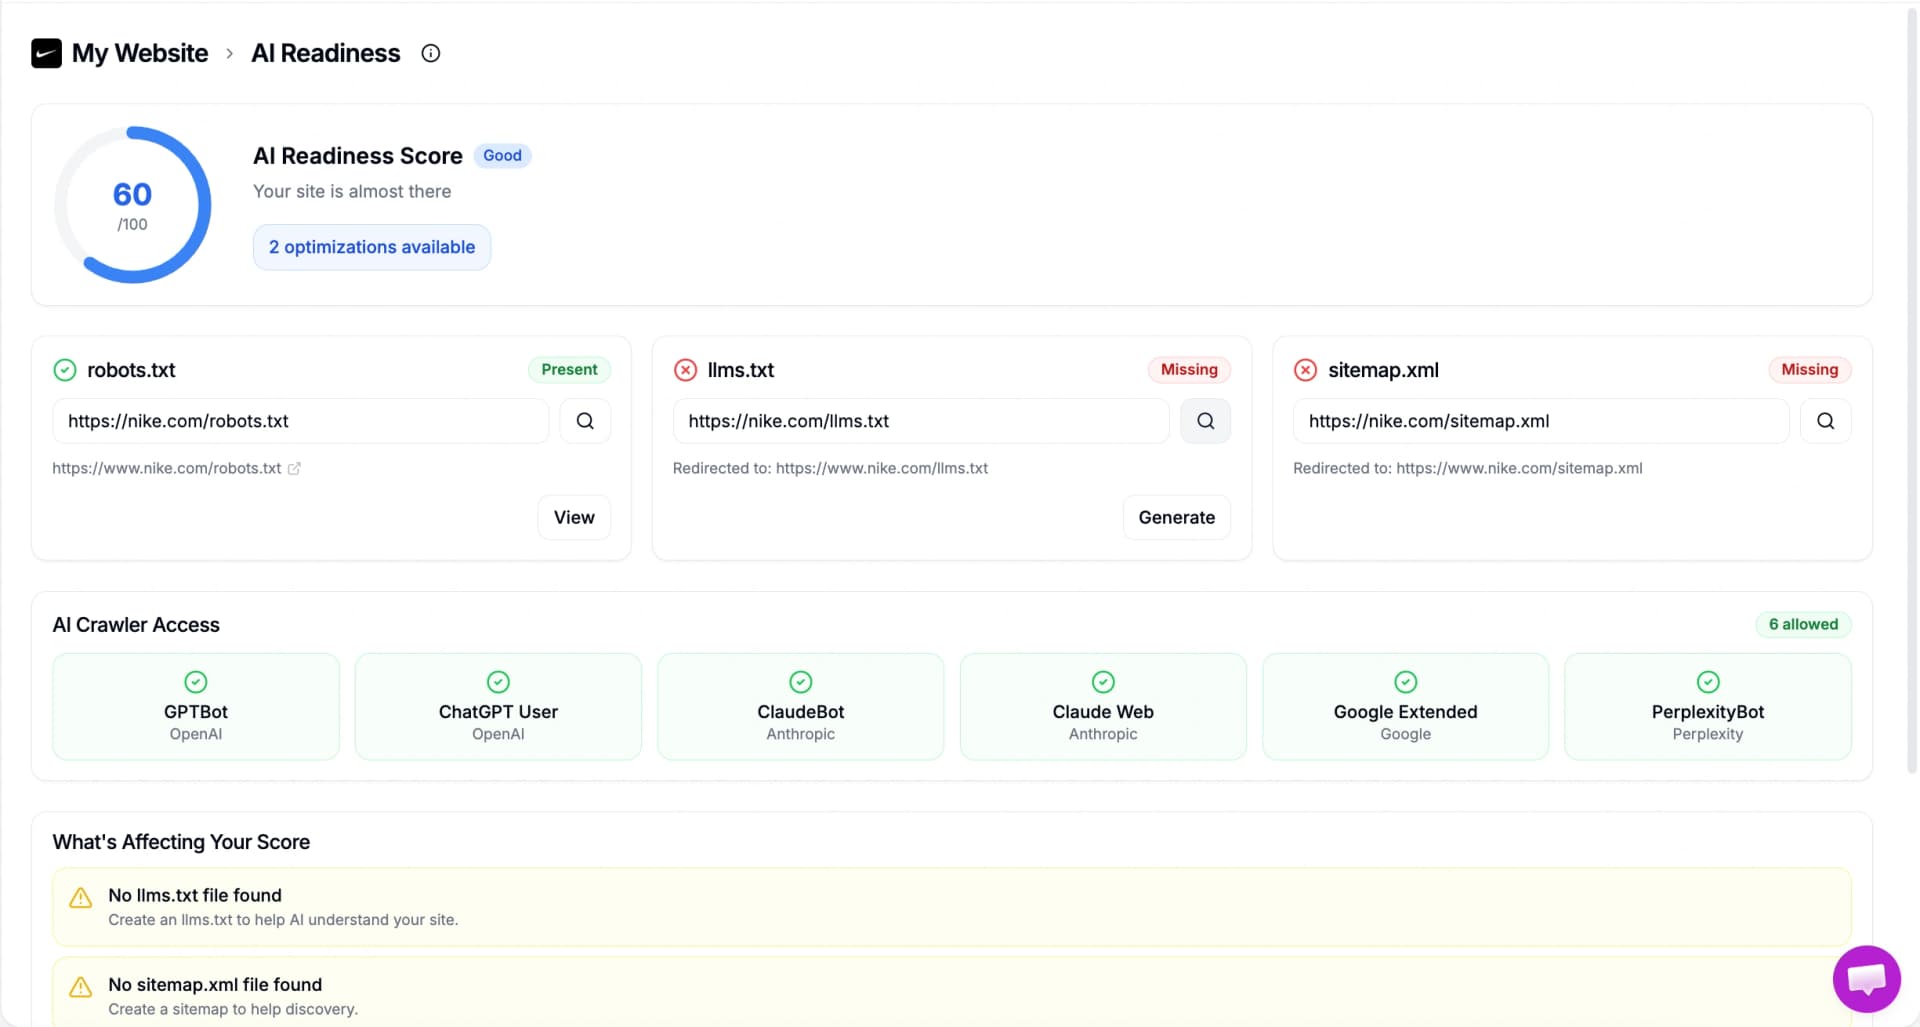
Task: Generate an llms.txt file
Action: (x=1176, y=517)
